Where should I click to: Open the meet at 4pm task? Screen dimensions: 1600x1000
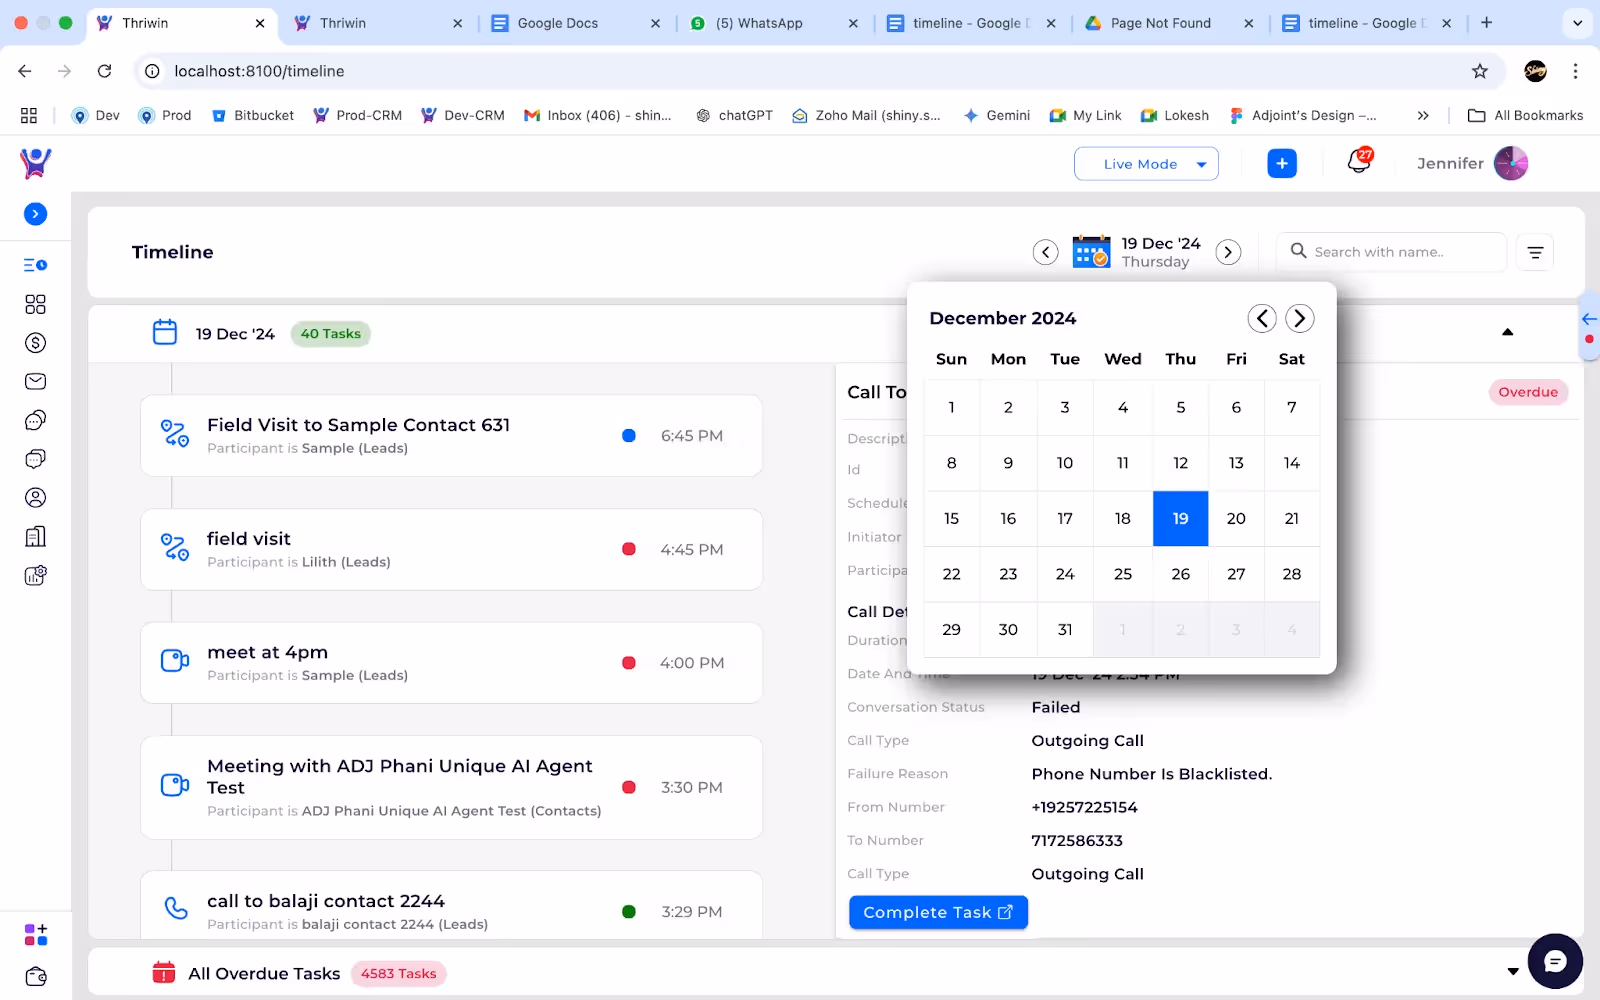point(452,663)
